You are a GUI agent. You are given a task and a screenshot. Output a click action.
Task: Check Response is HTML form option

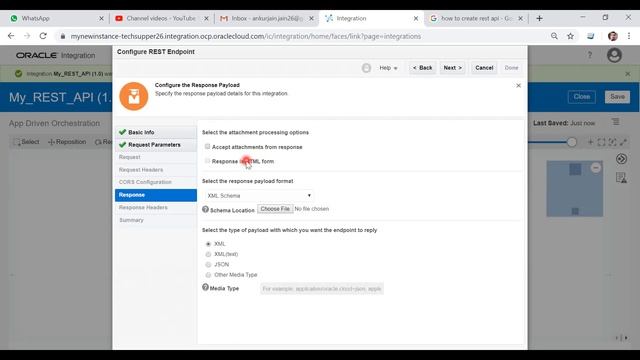207,161
